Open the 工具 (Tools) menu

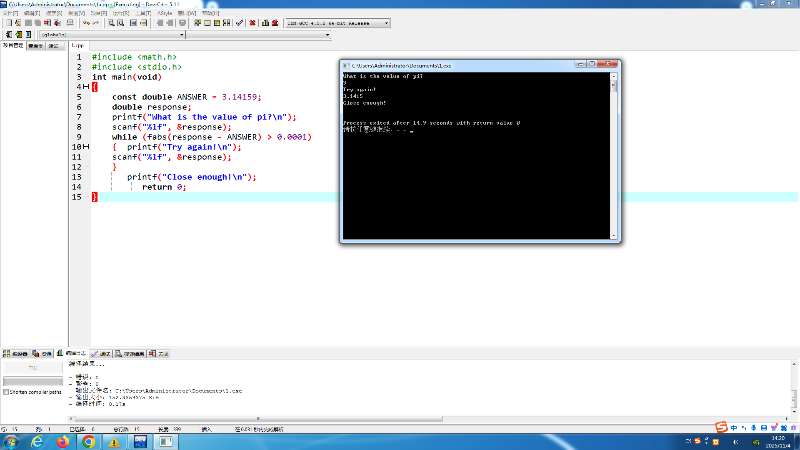143,13
